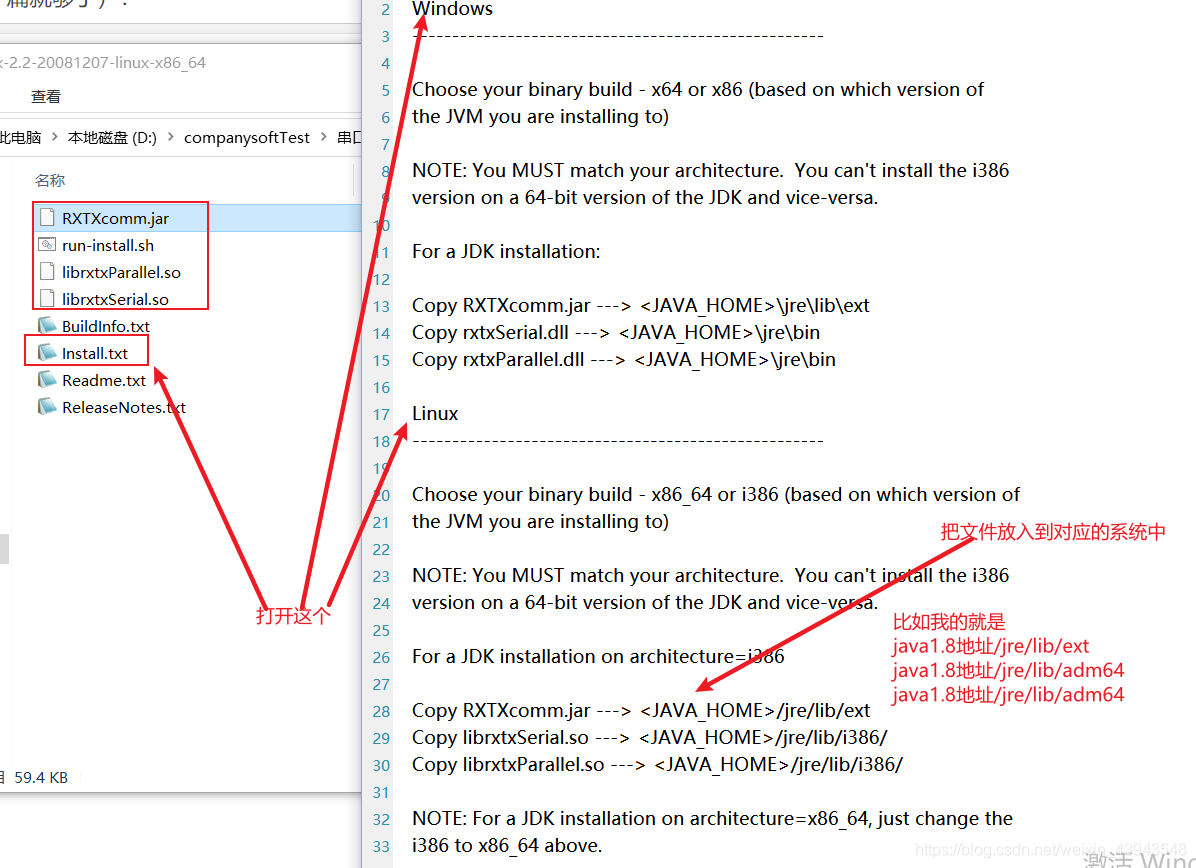Click explorer window title linux-x86_64

103,63
